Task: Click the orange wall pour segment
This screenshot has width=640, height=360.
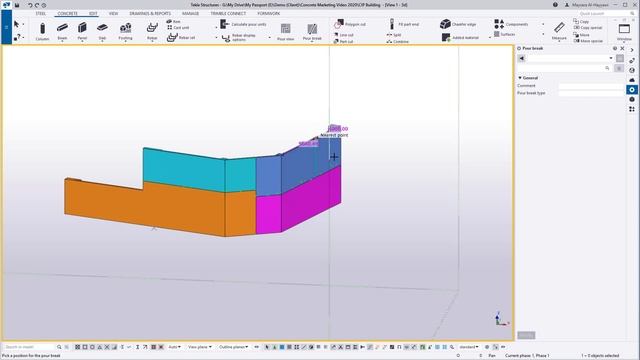Action: (155, 208)
